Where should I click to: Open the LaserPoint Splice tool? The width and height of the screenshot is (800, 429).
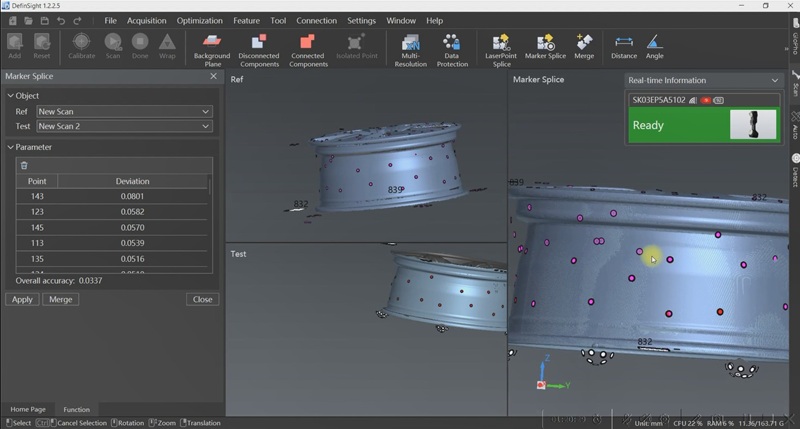point(499,43)
